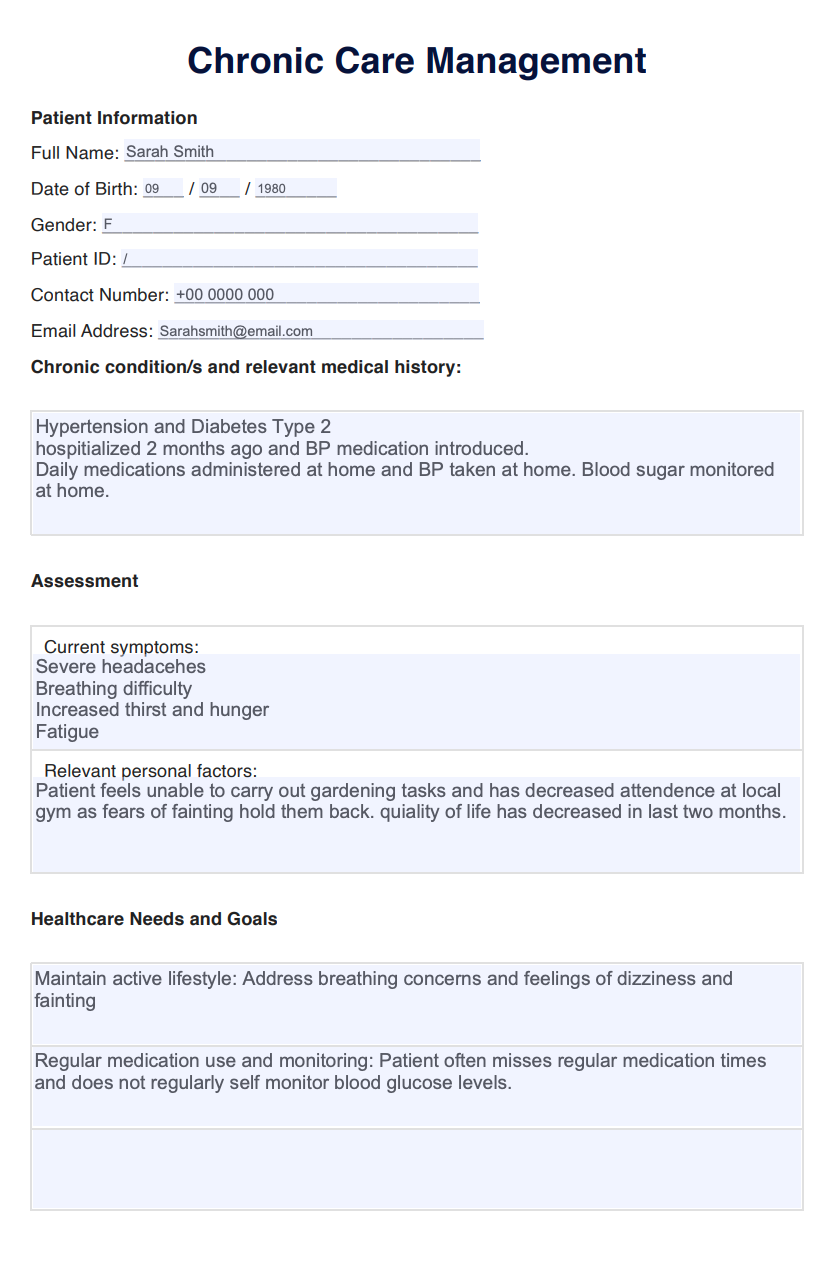Click into the Patient ID field
Image resolution: width=840 pixels, height=1266 pixels.
coord(299,259)
